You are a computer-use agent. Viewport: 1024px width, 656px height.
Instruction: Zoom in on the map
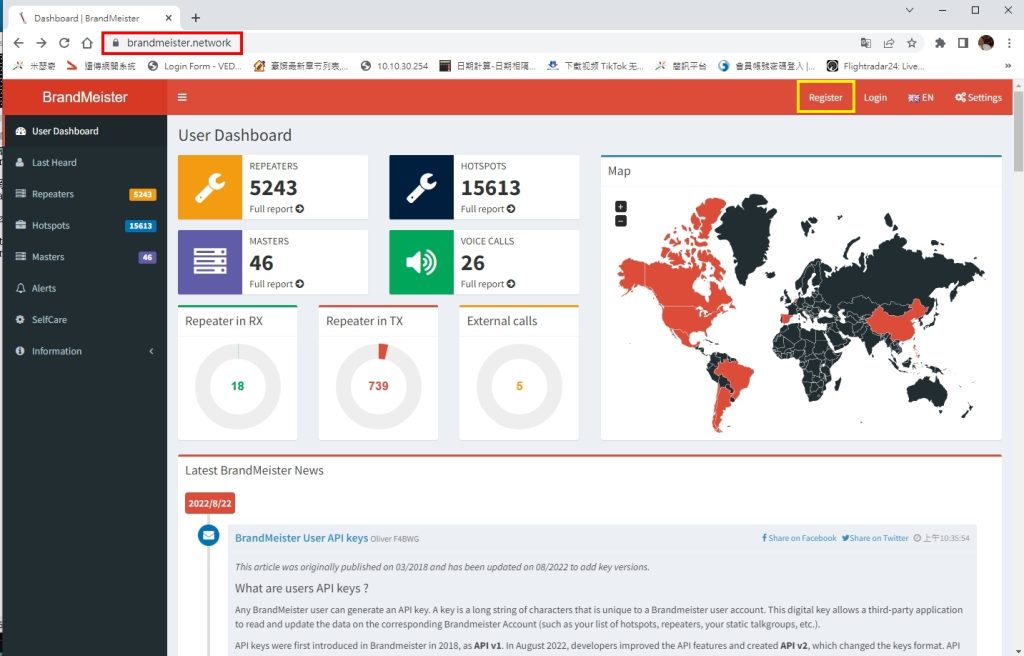click(621, 206)
